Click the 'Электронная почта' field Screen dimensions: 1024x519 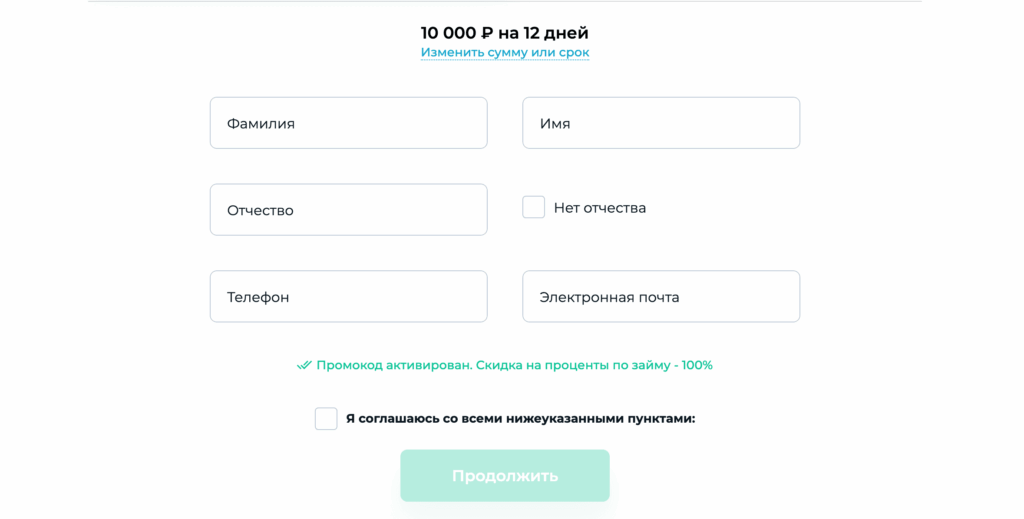click(x=661, y=297)
